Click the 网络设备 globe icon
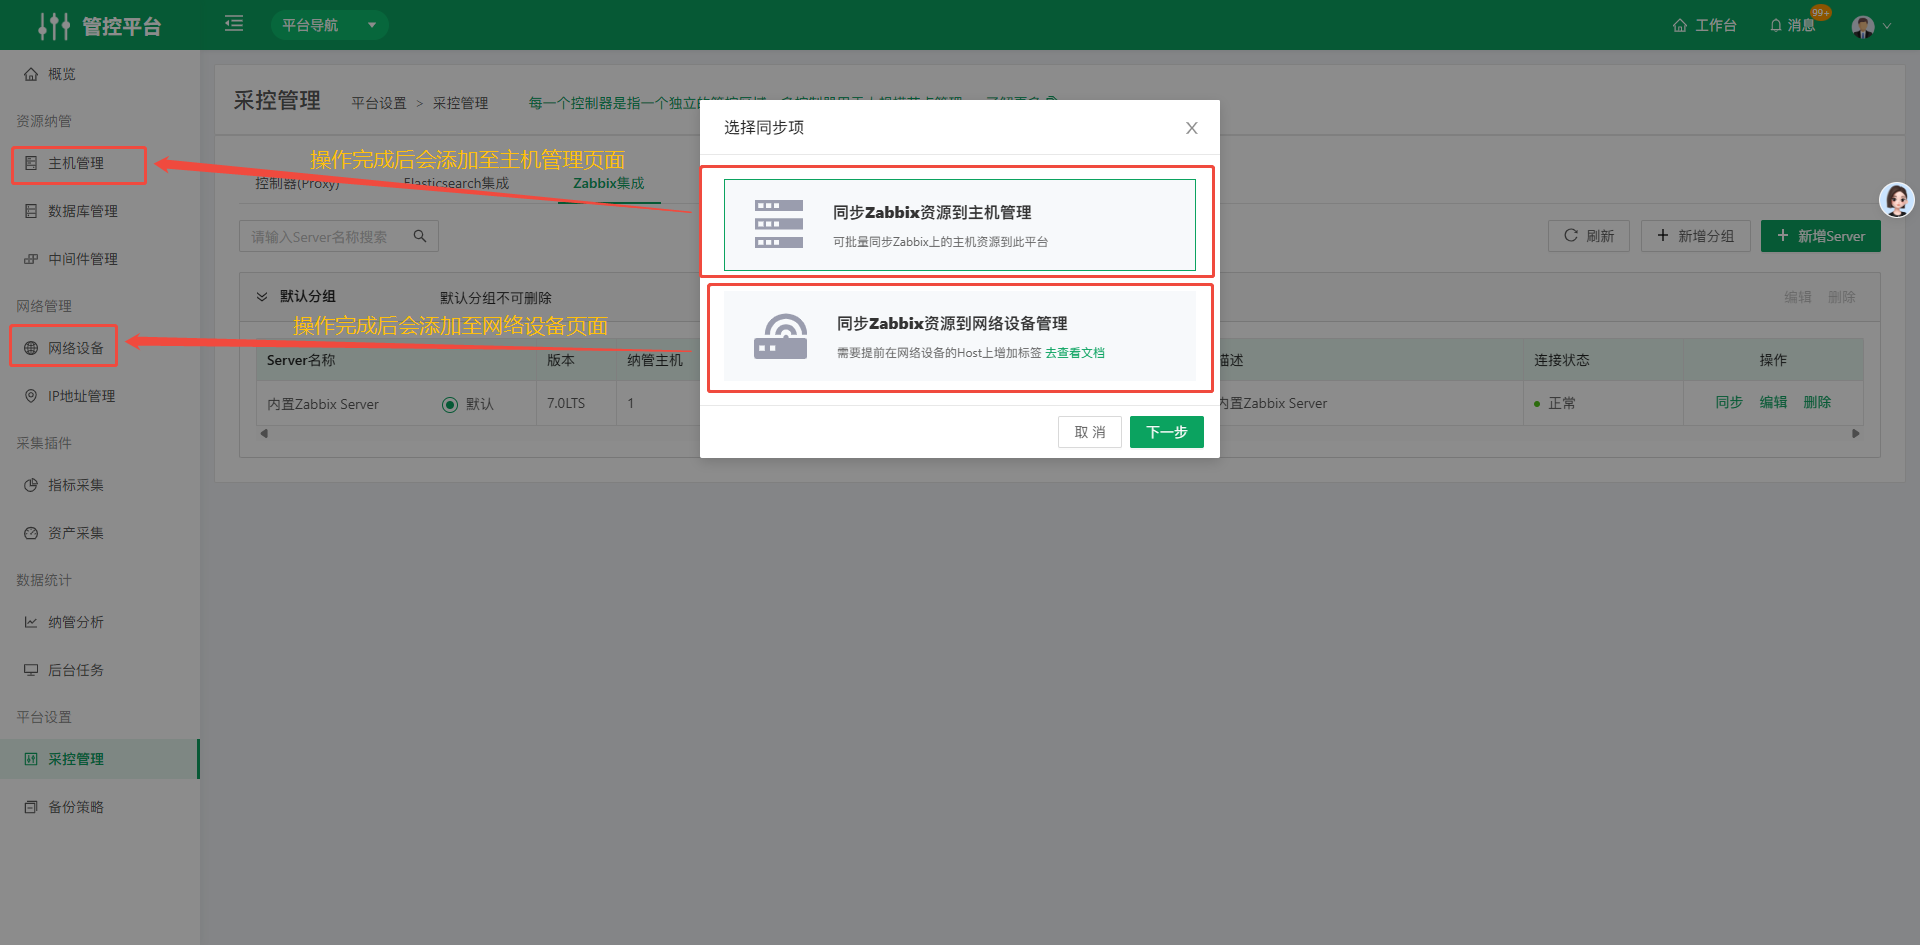This screenshot has width=1920, height=945. coord(31,348)
